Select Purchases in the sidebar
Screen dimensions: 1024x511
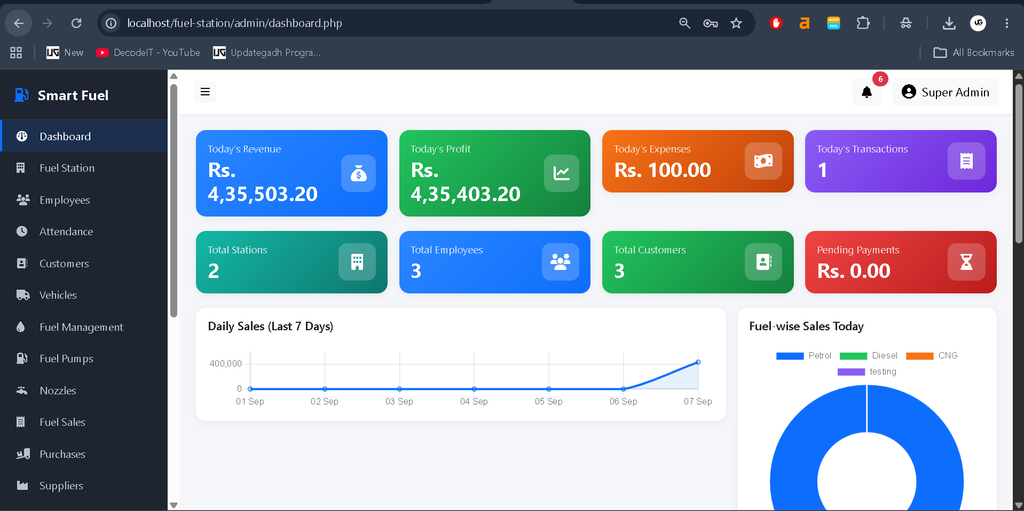[84, 453]
